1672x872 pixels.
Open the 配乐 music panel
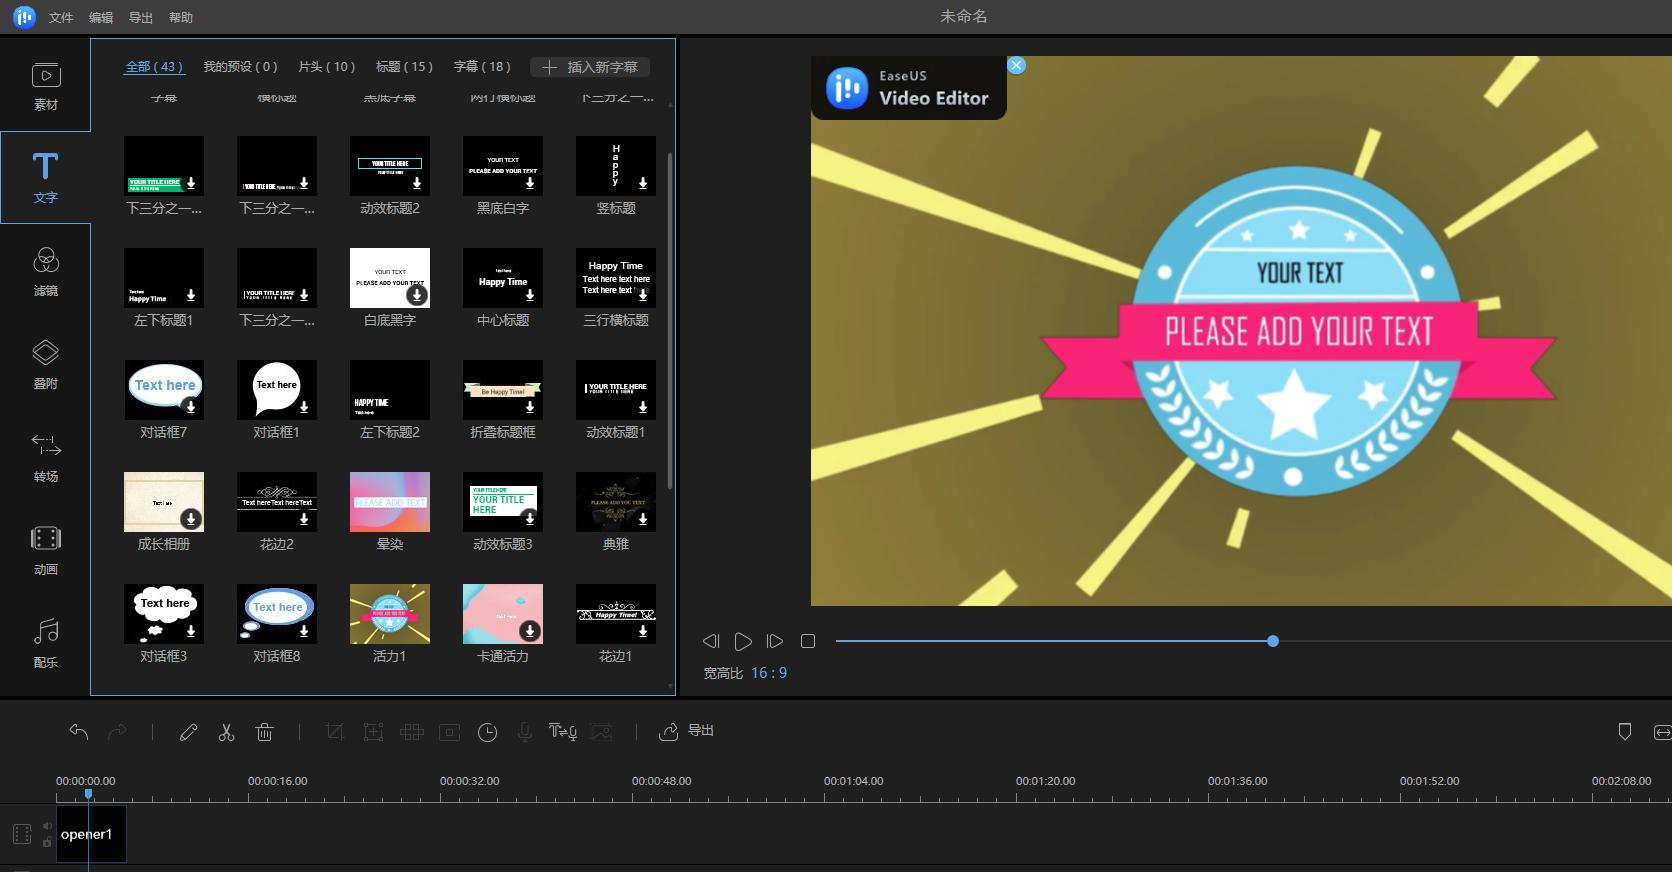46,643
